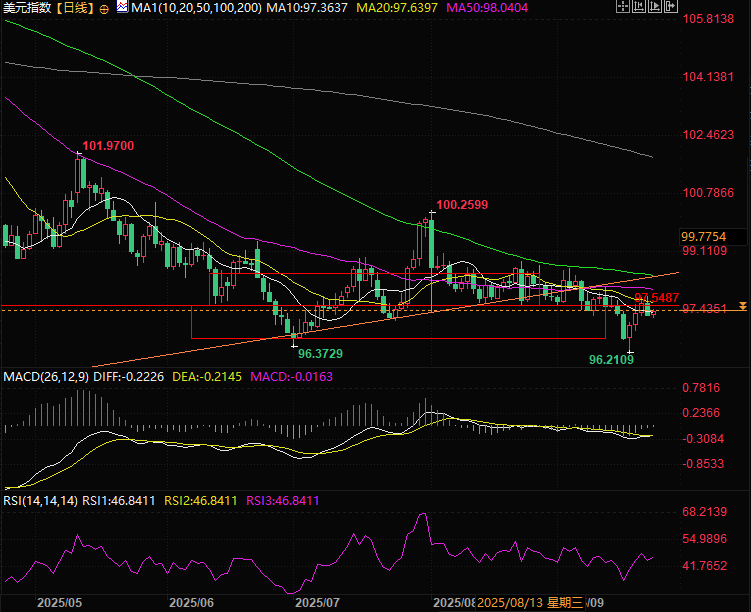This screenshot has height=612, width=751.
Task: Click the exit panel arrow icon
Action: (x=671, y=6)
